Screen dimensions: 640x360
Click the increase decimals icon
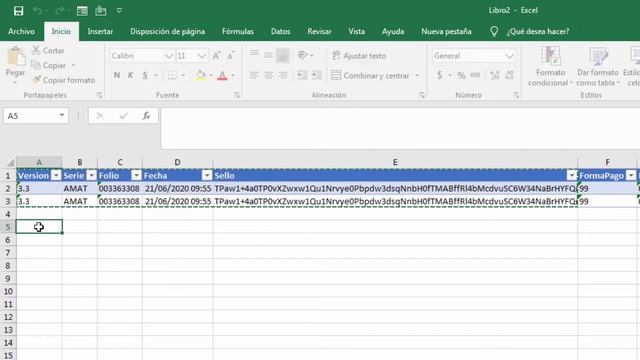pos(495,76)
